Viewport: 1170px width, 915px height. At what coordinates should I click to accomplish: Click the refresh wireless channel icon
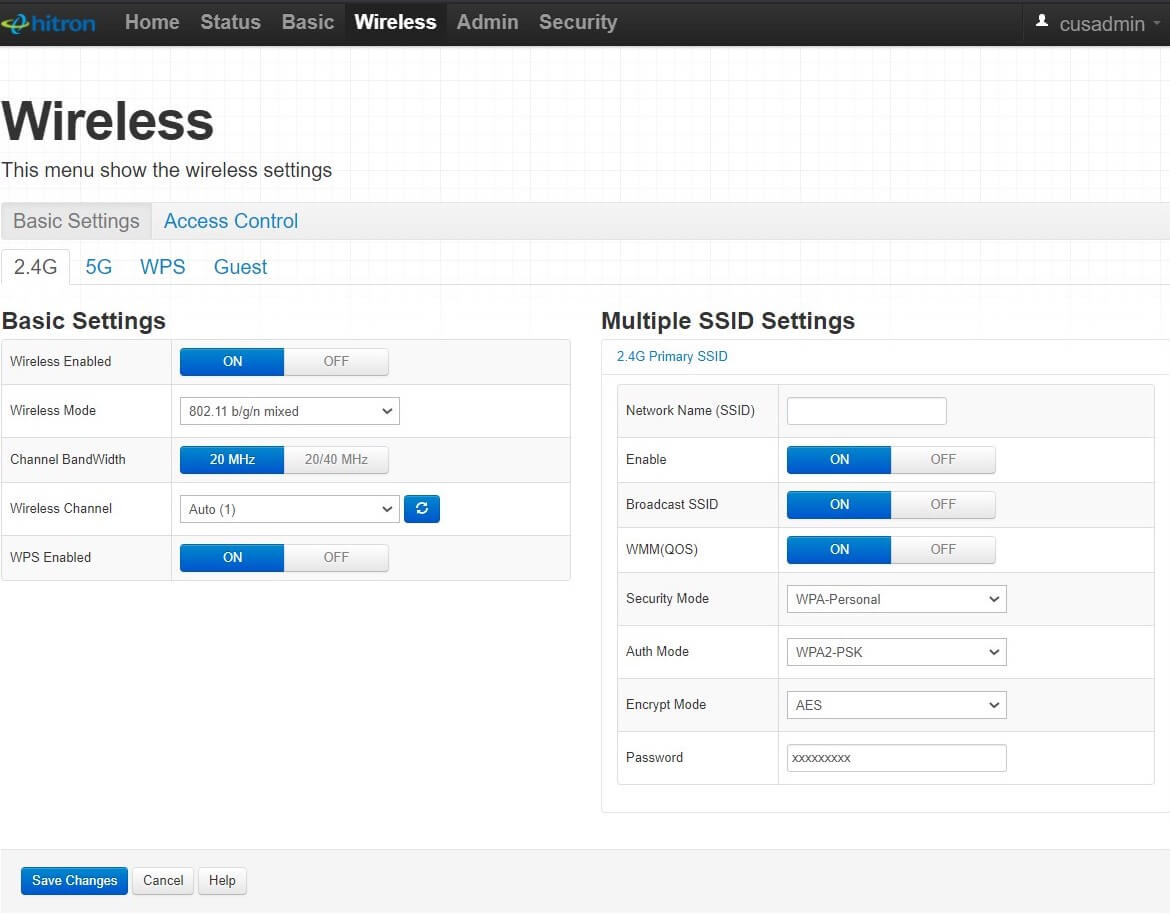[421, 509]
